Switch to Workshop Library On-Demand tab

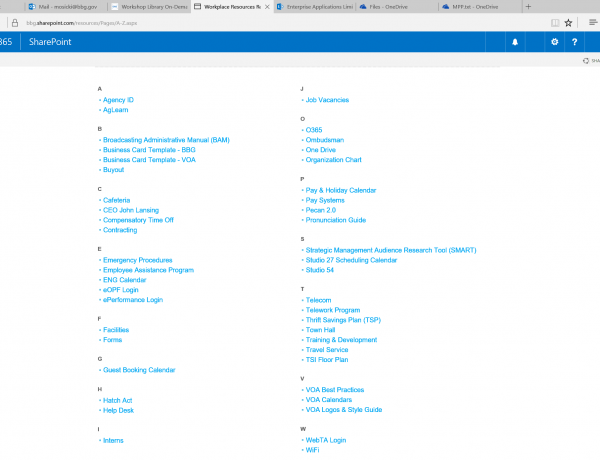tap(150, 7)
